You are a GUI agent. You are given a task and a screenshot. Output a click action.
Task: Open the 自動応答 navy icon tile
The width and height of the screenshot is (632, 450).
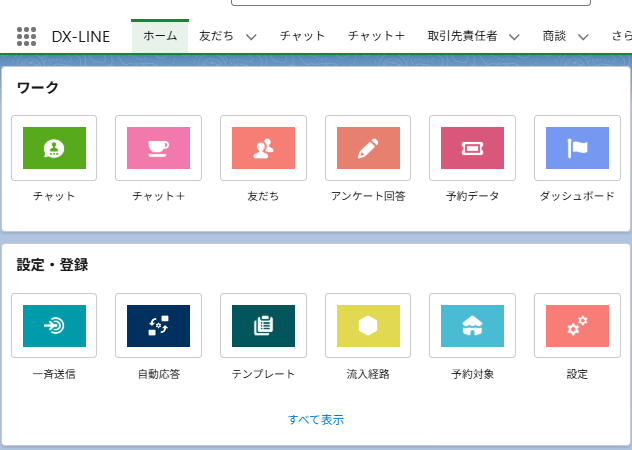(158, 326)
